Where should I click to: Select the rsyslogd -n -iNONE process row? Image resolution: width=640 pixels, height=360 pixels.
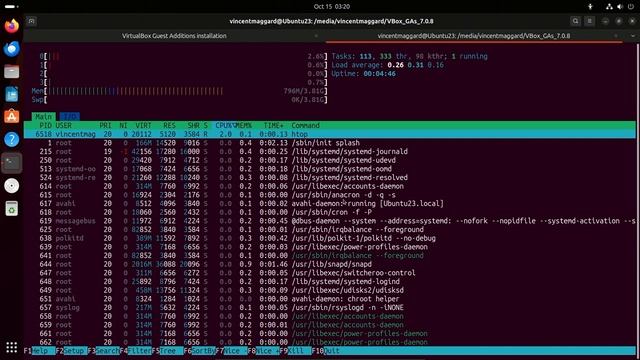pyautogui.click(x=329, y=307)
